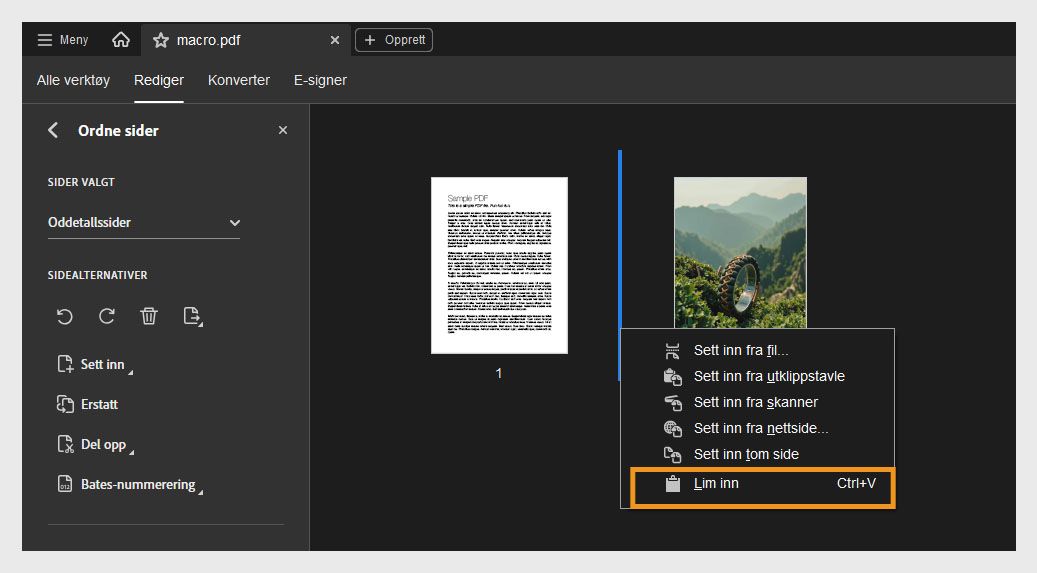Choose Sett inn fra nettside...

(x=757, y=429)
